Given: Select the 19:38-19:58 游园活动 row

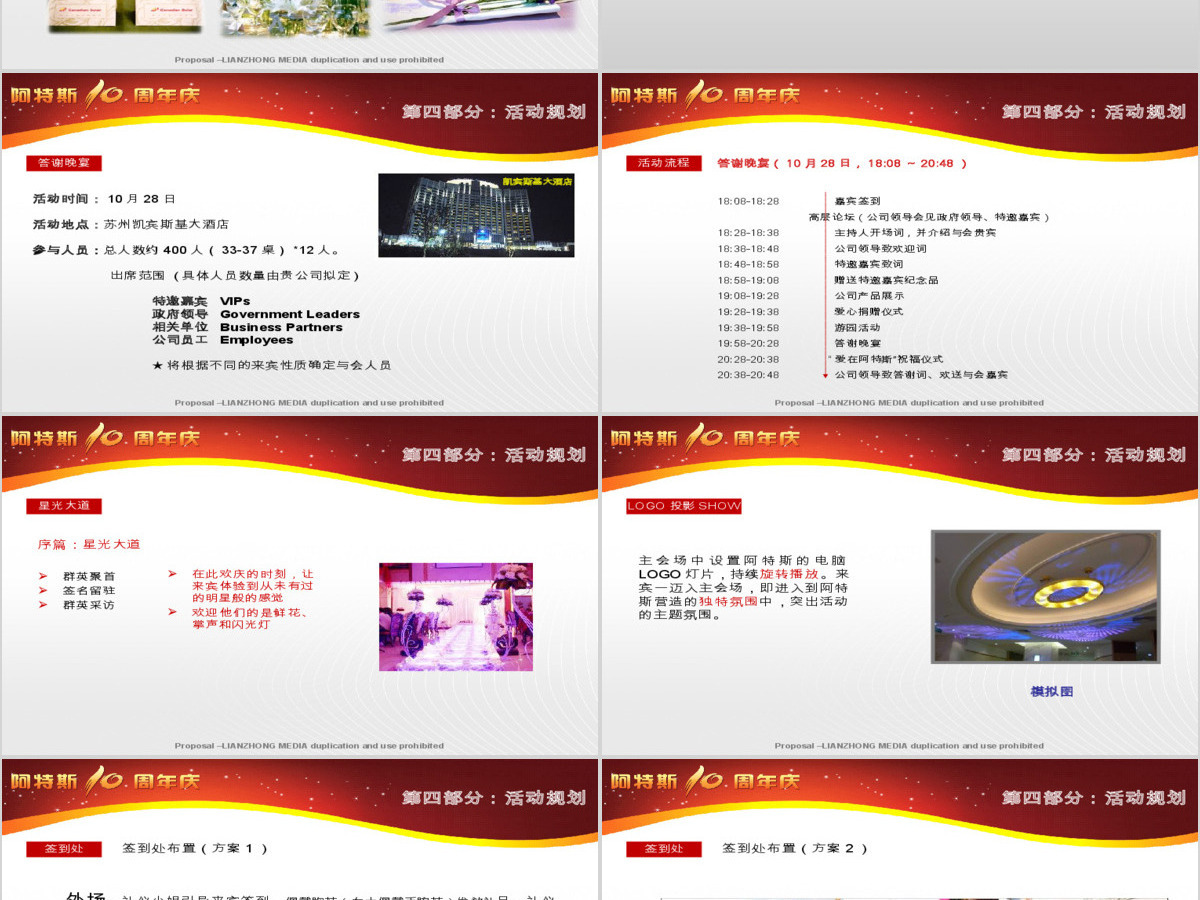Looking at the screenshot, I should [799, 328].
